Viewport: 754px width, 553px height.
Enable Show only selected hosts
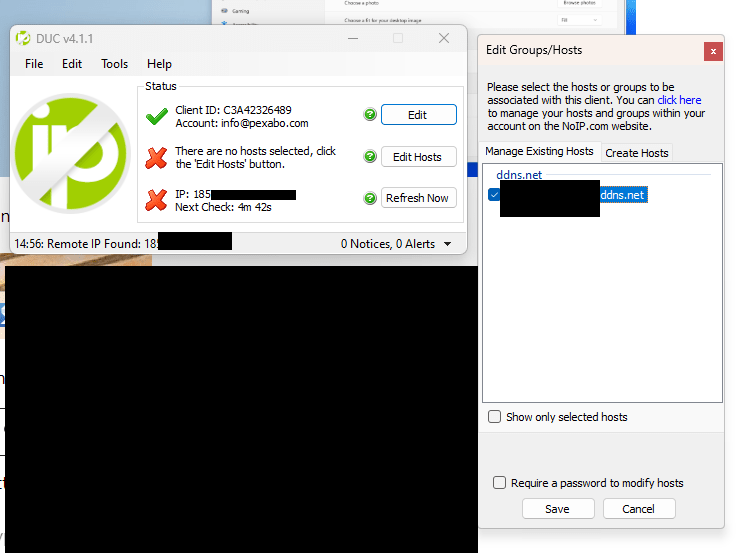pyautogui.click(x=494, y=416)
